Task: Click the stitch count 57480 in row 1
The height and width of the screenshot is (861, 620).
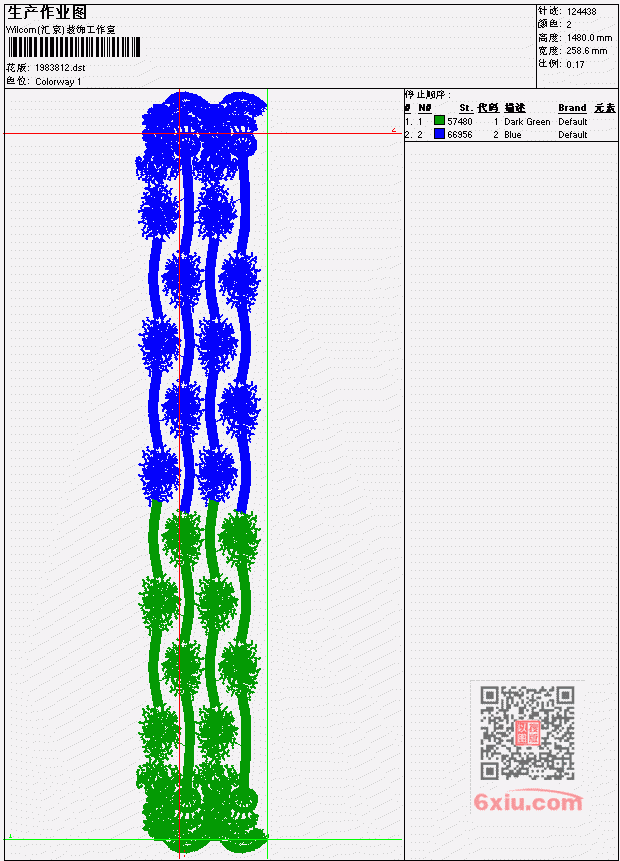Action: (460, 121)
